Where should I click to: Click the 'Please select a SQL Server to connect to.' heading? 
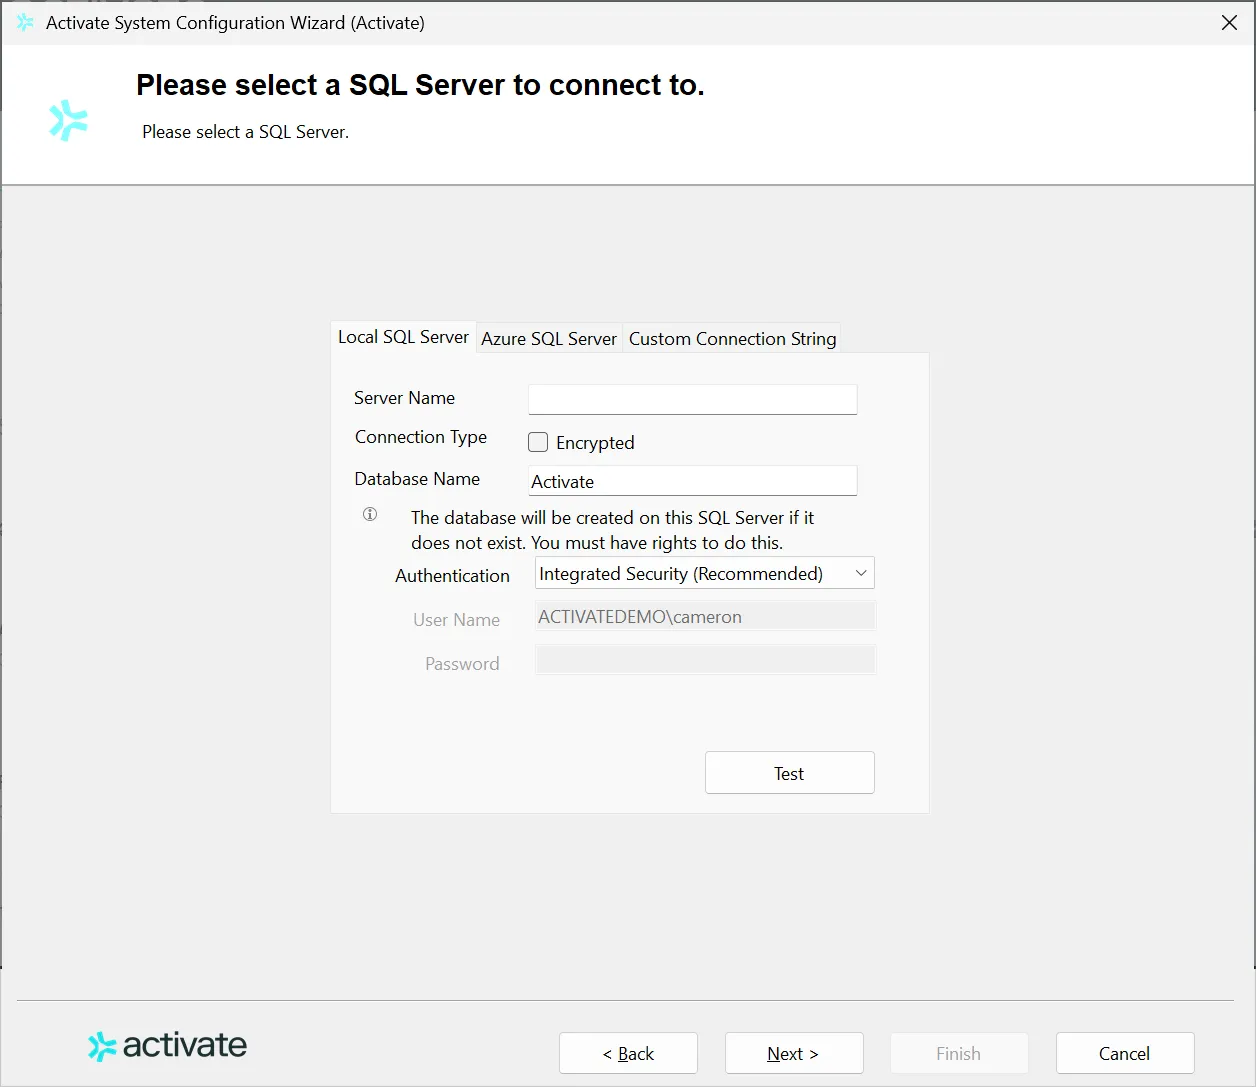420,85
